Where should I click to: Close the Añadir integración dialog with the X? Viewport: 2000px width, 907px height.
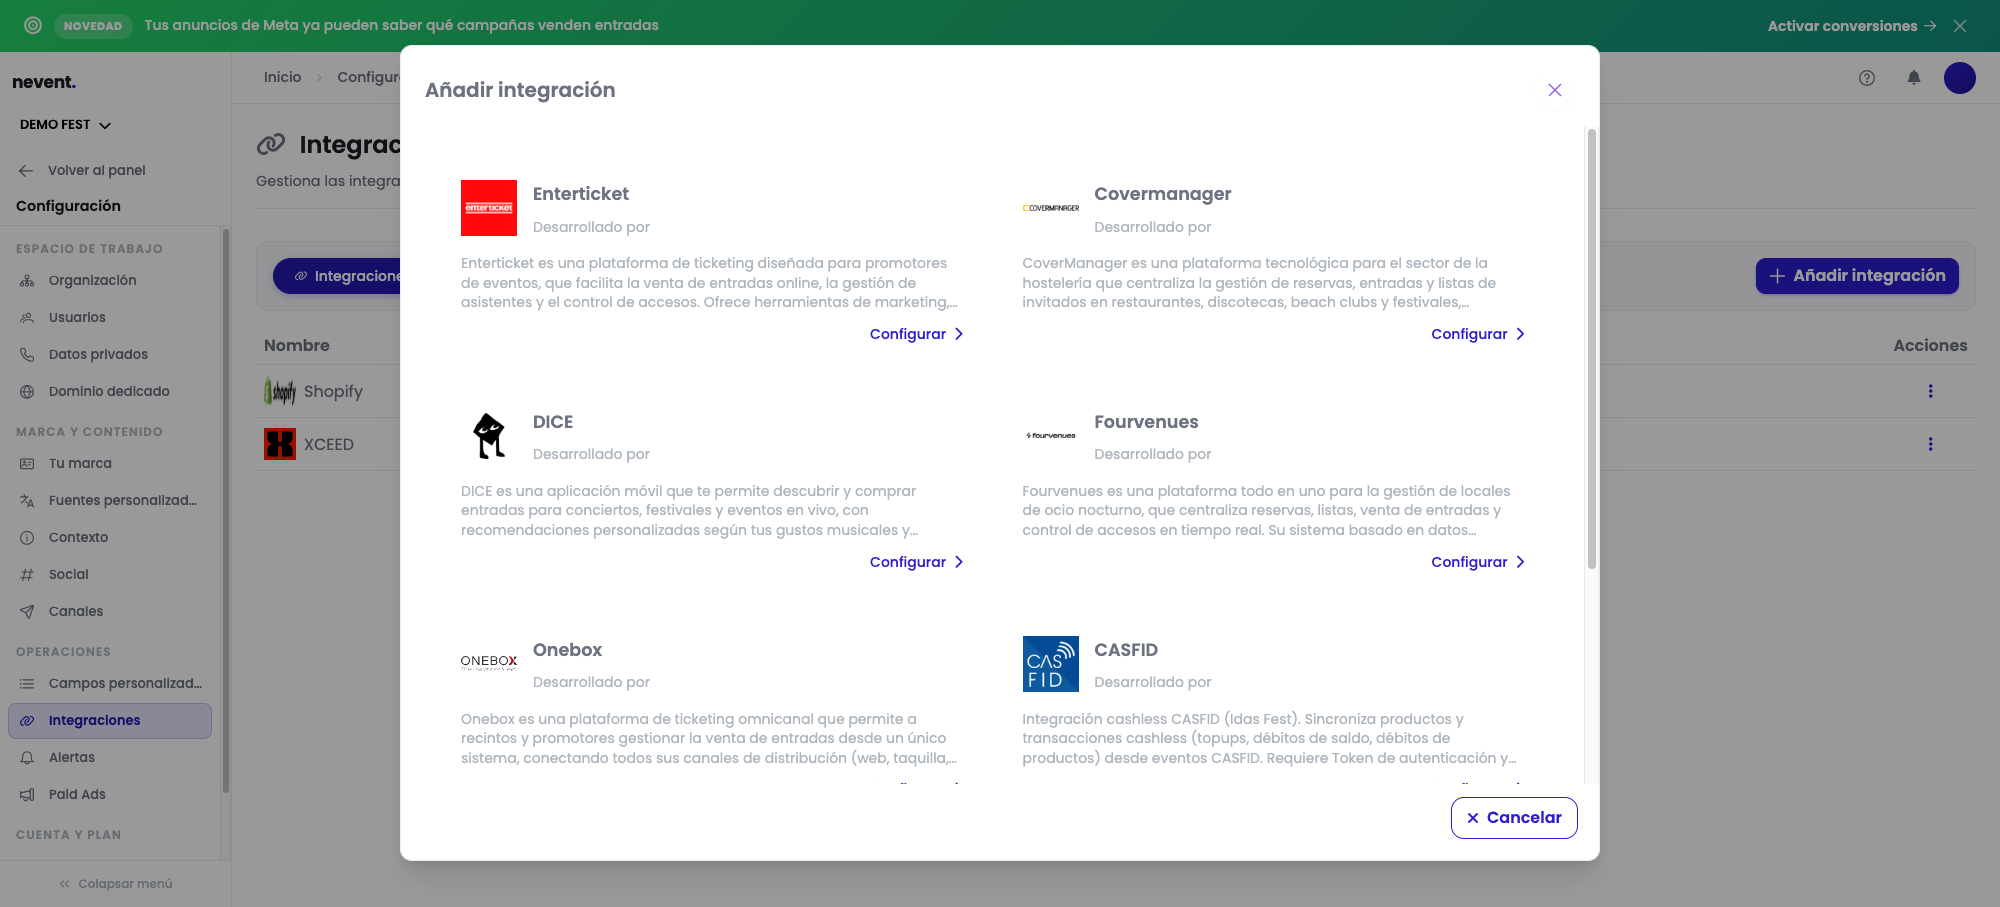pos(1554,90)
